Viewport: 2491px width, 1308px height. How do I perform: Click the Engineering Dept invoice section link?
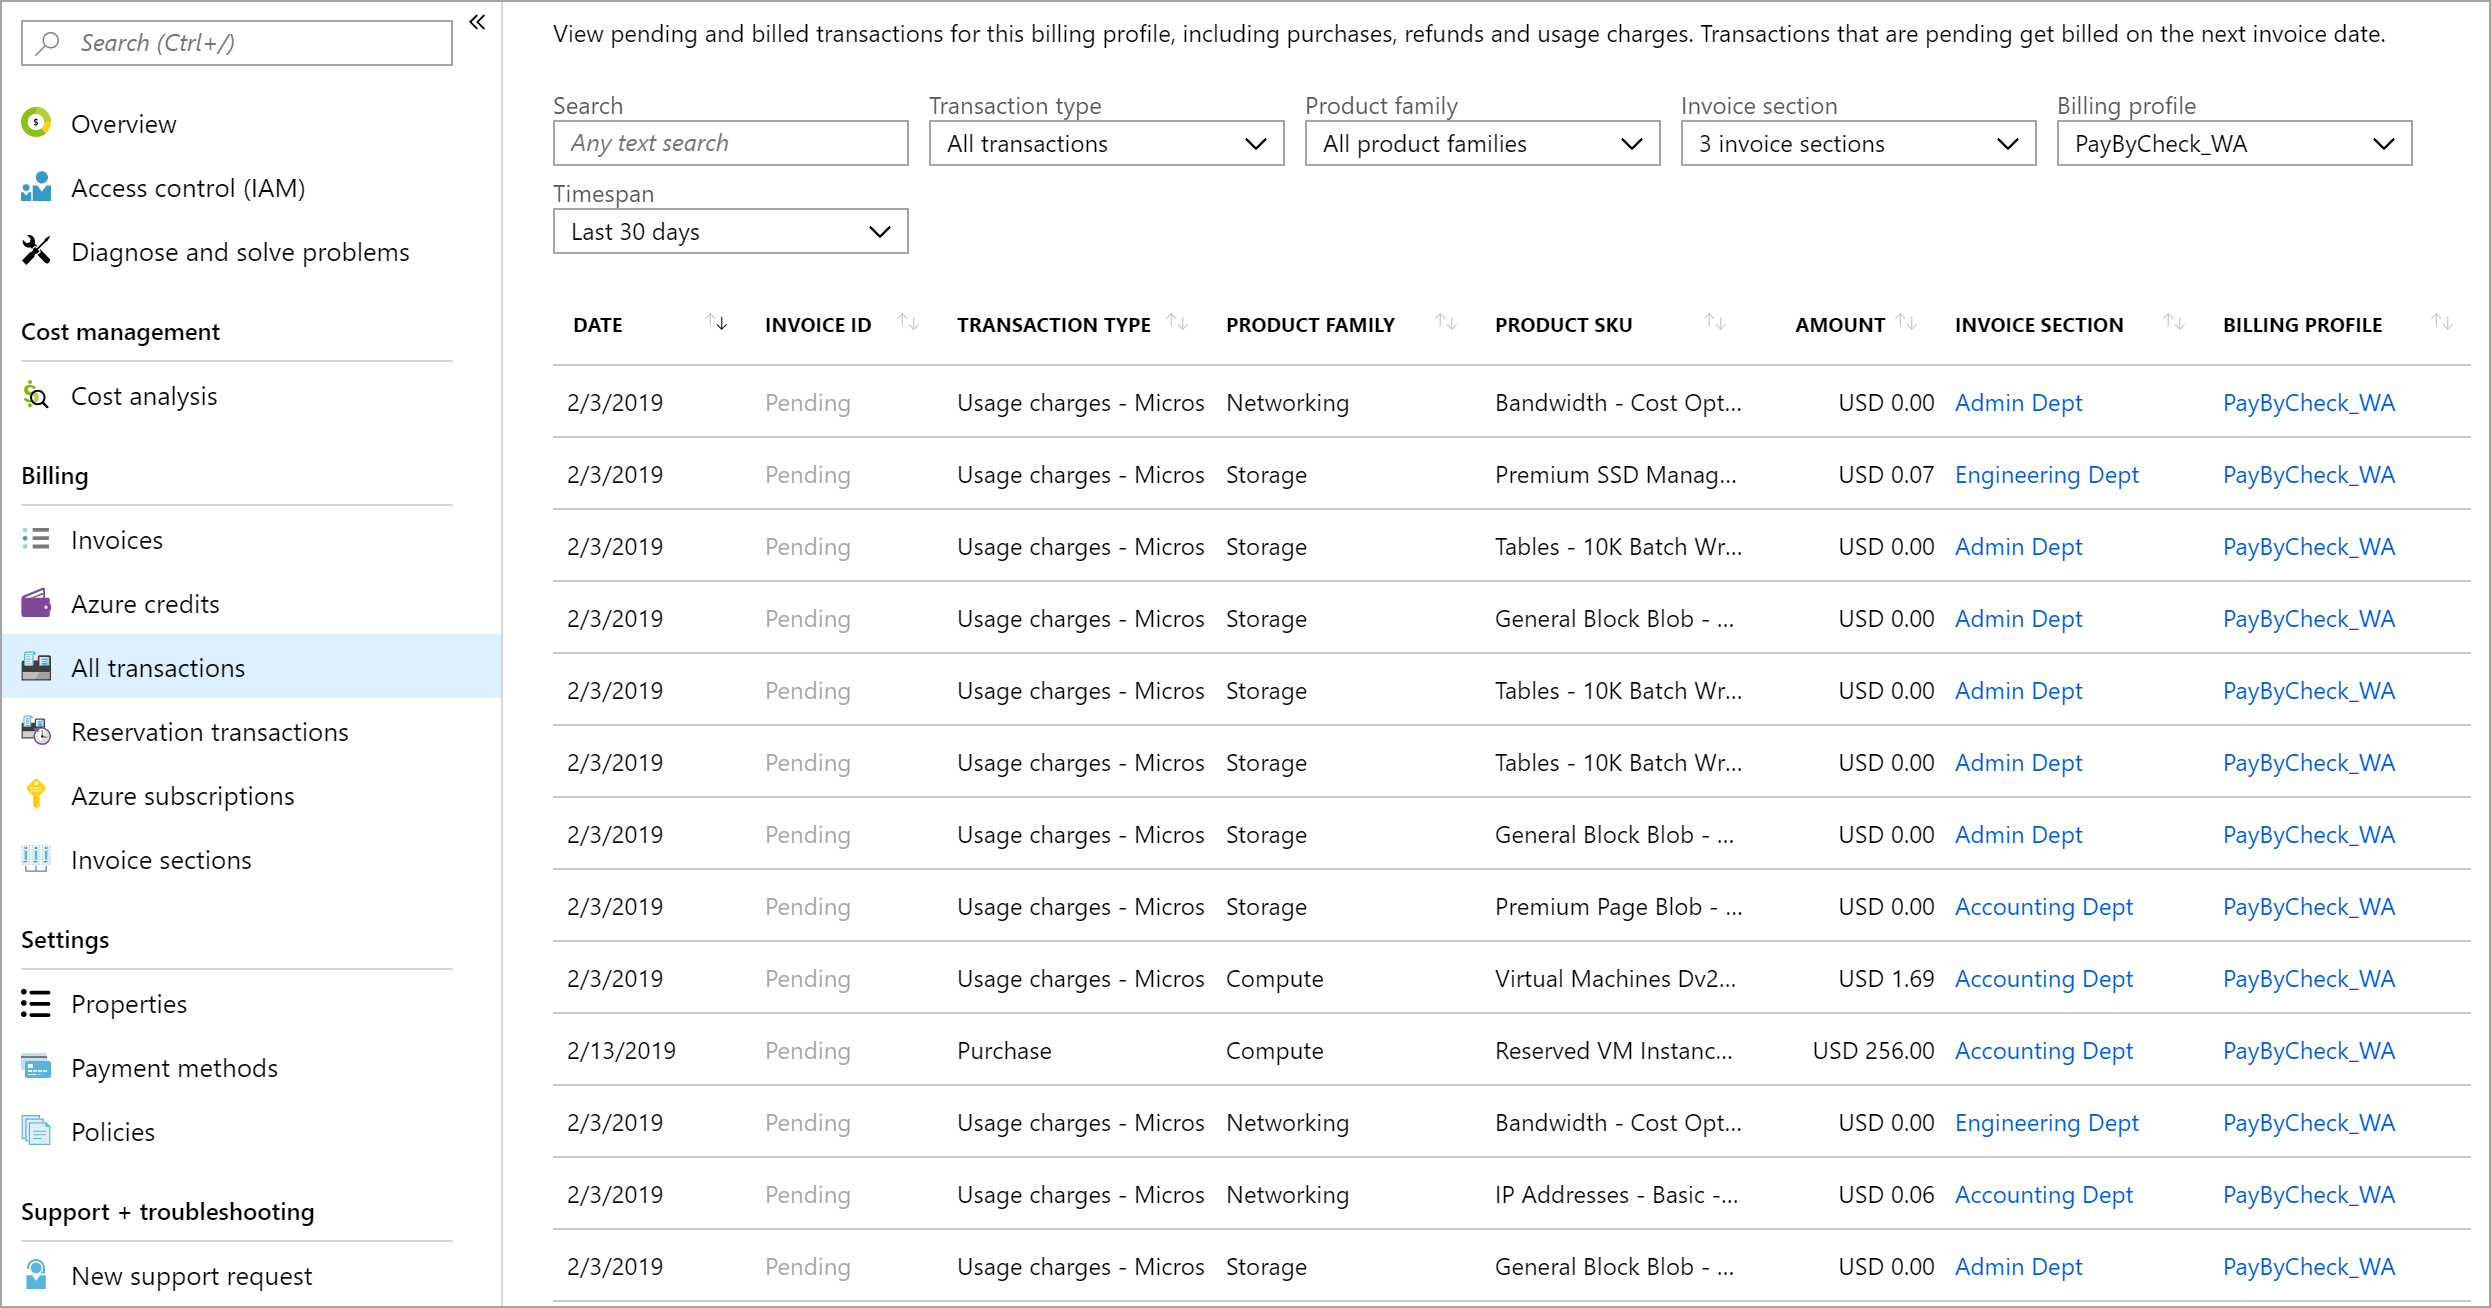pyautogui.click(x=2048, y=476)
